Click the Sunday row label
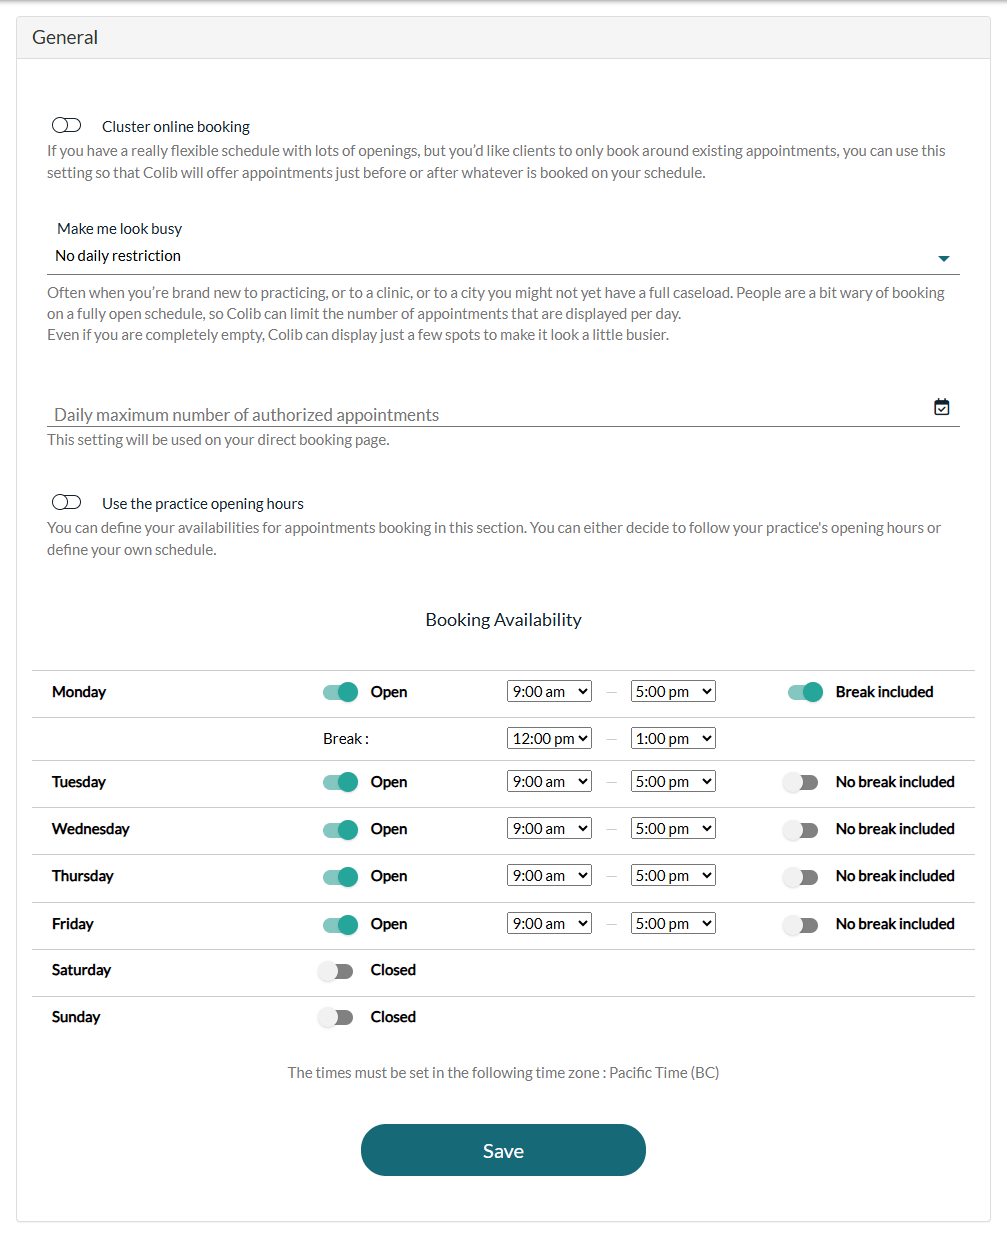Viewport: 1007px width, 1238px height. click(76, 1017)
